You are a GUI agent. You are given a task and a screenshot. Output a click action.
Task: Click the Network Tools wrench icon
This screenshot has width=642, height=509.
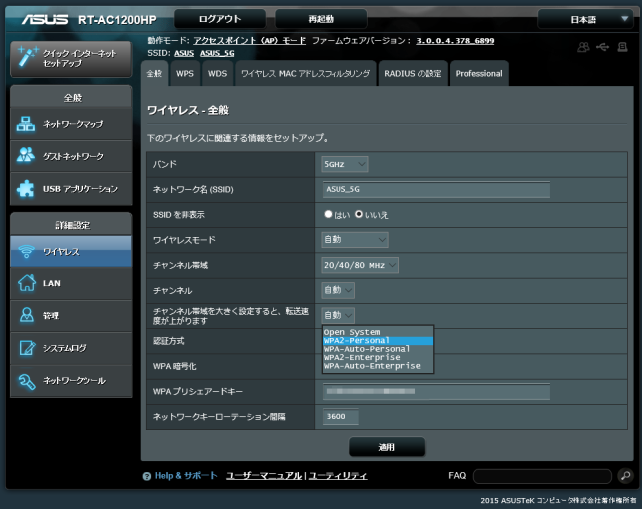click(x=27, y=381)
